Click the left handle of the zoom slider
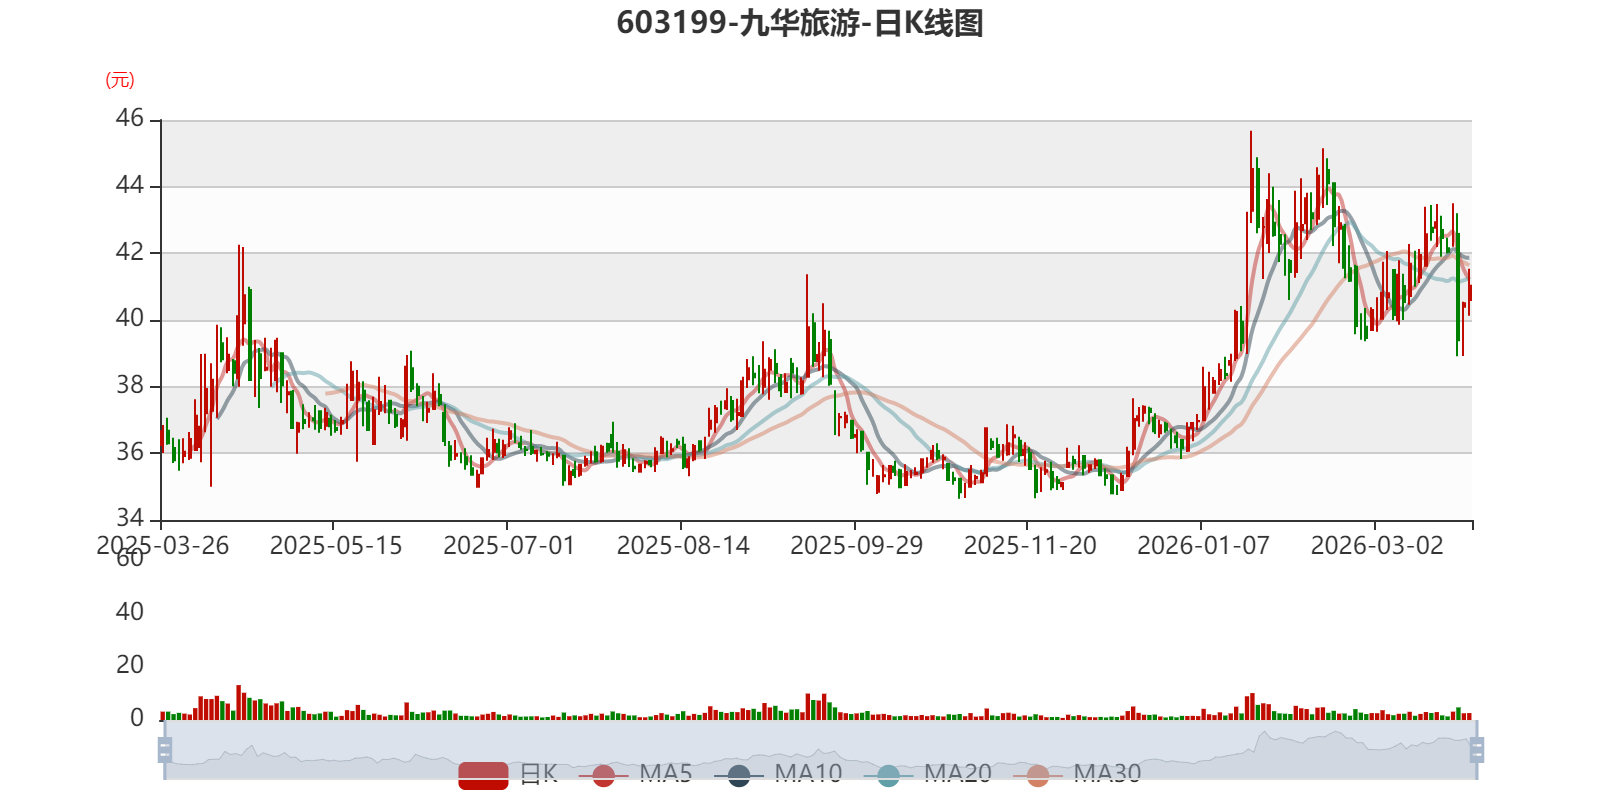 tap(165, 750)
